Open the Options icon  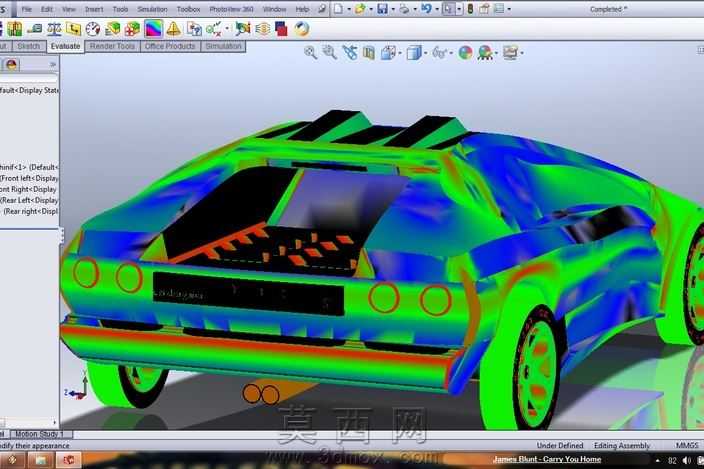click(x=499, y=9)
